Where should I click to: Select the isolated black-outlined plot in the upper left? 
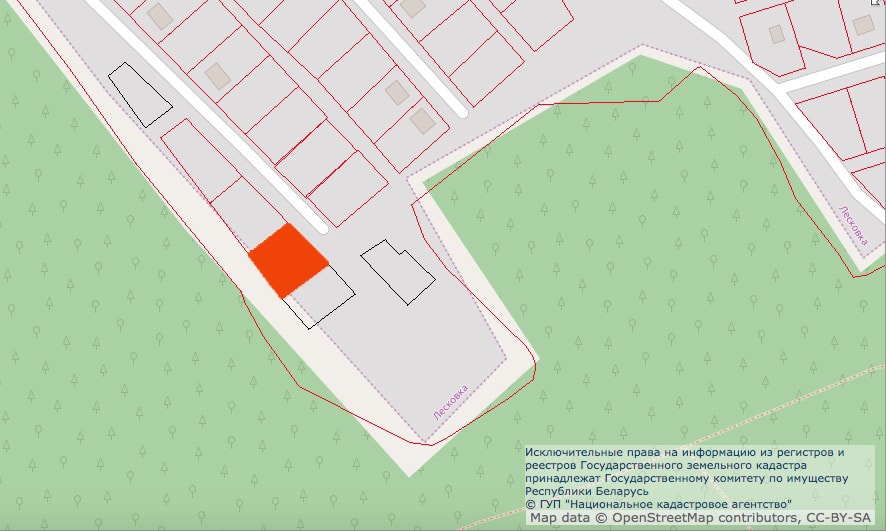click(x=140, y=95)
